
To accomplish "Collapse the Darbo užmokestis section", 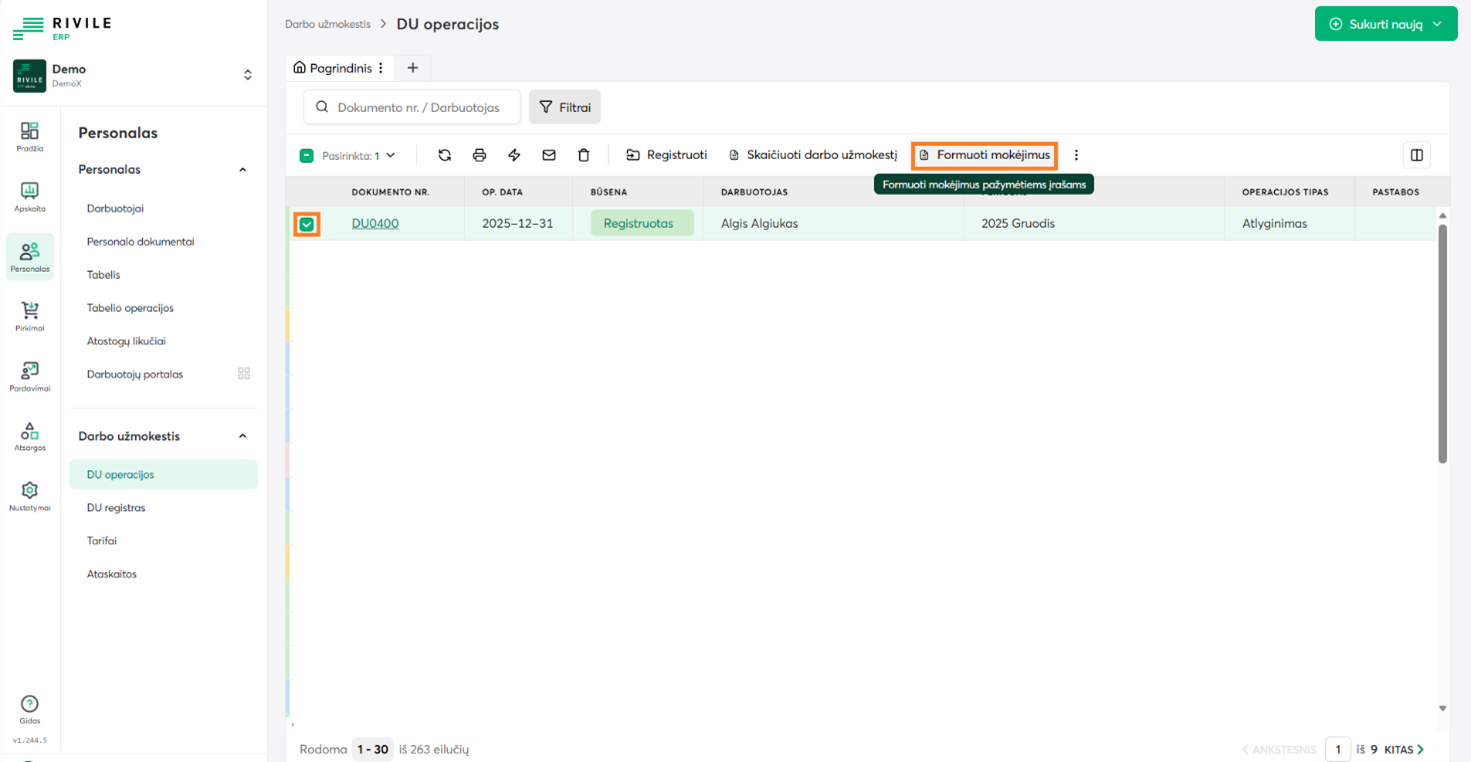I will point(242,436).
